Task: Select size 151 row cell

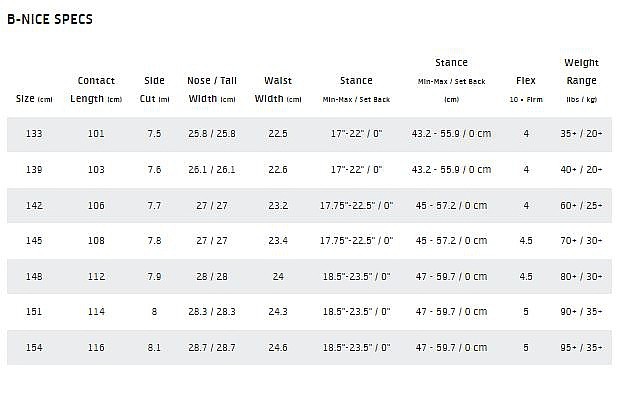Action: click(34, 312)
